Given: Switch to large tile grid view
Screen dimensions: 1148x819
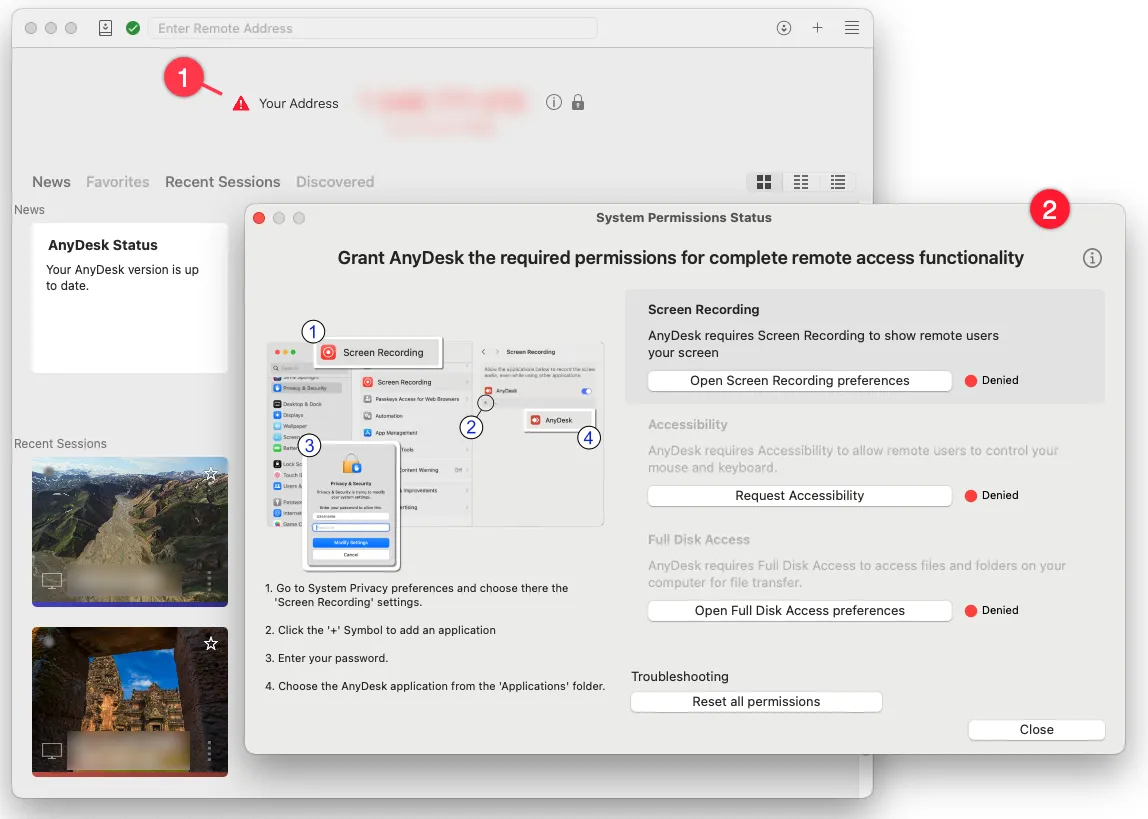Looking at the screenshot, I should 764,182.
